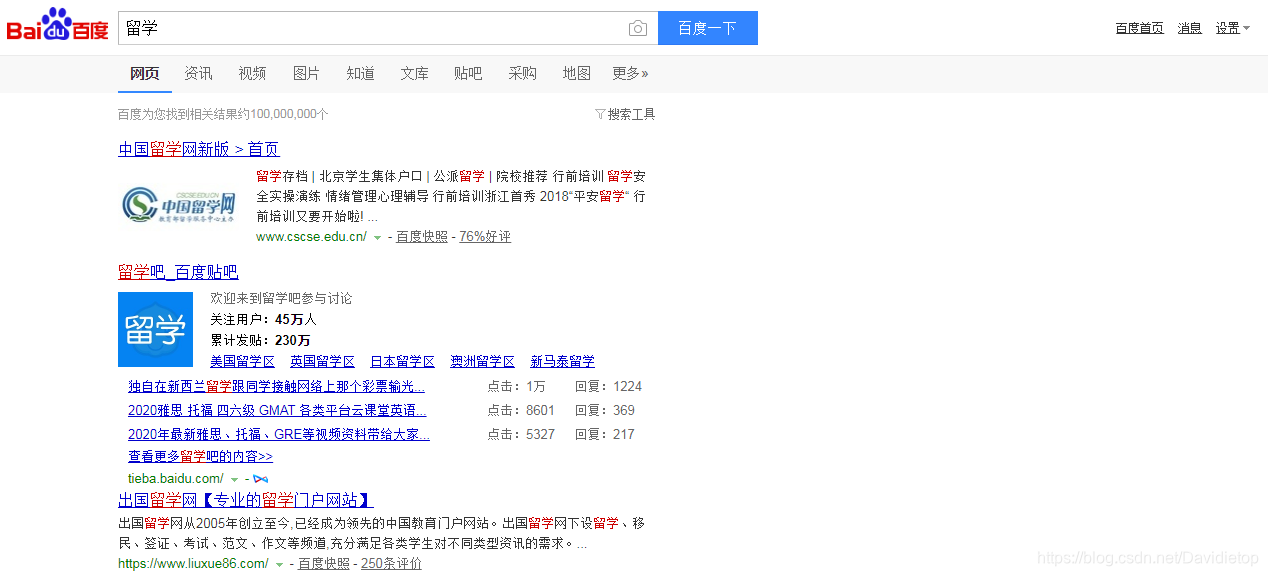Expand dropdown arrow beside www.liuxue86.com
This screenshot has width=1268, height=576.
pos(279,565)
